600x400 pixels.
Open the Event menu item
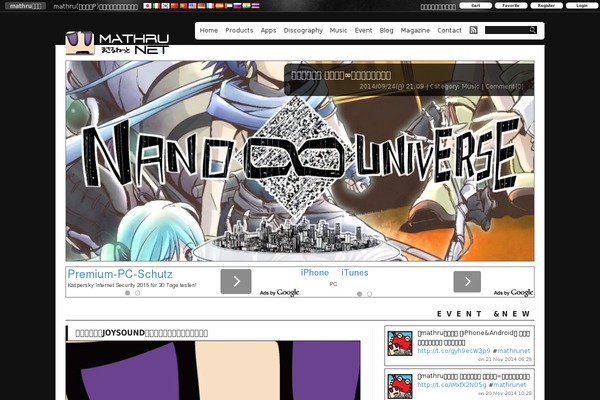[363, 30]
